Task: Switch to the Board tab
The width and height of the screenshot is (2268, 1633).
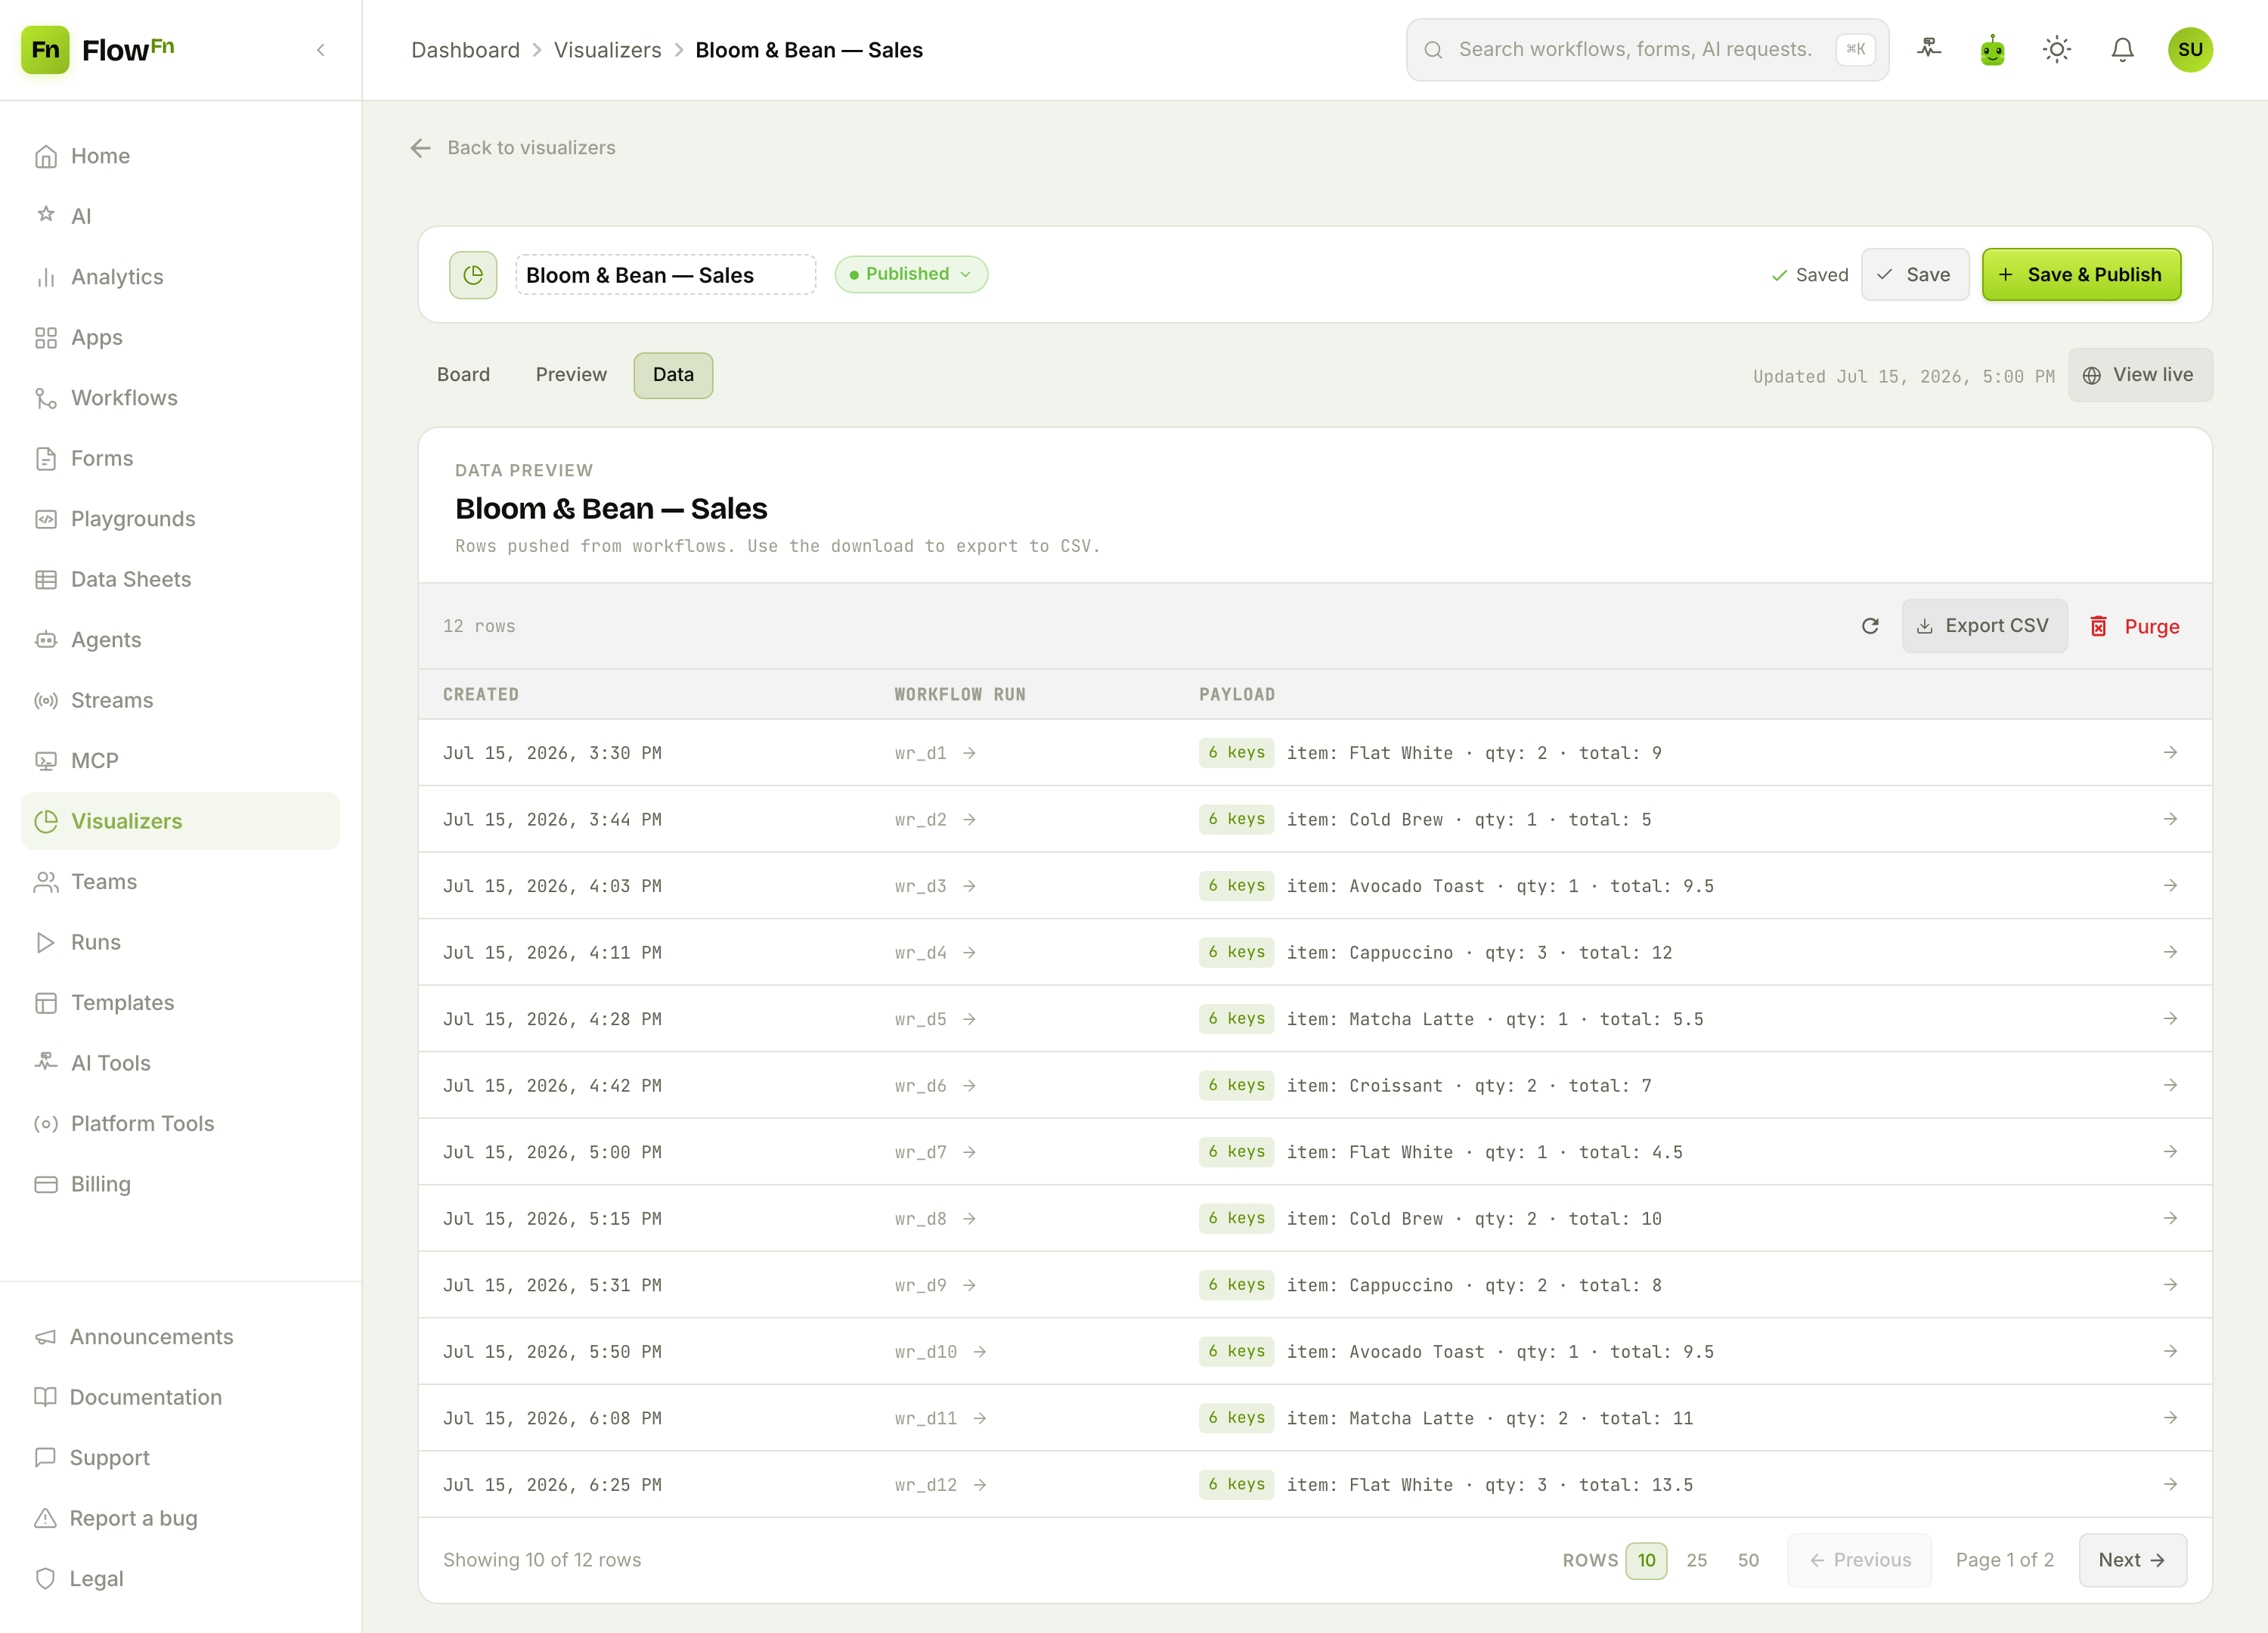Action: [463, 375]
